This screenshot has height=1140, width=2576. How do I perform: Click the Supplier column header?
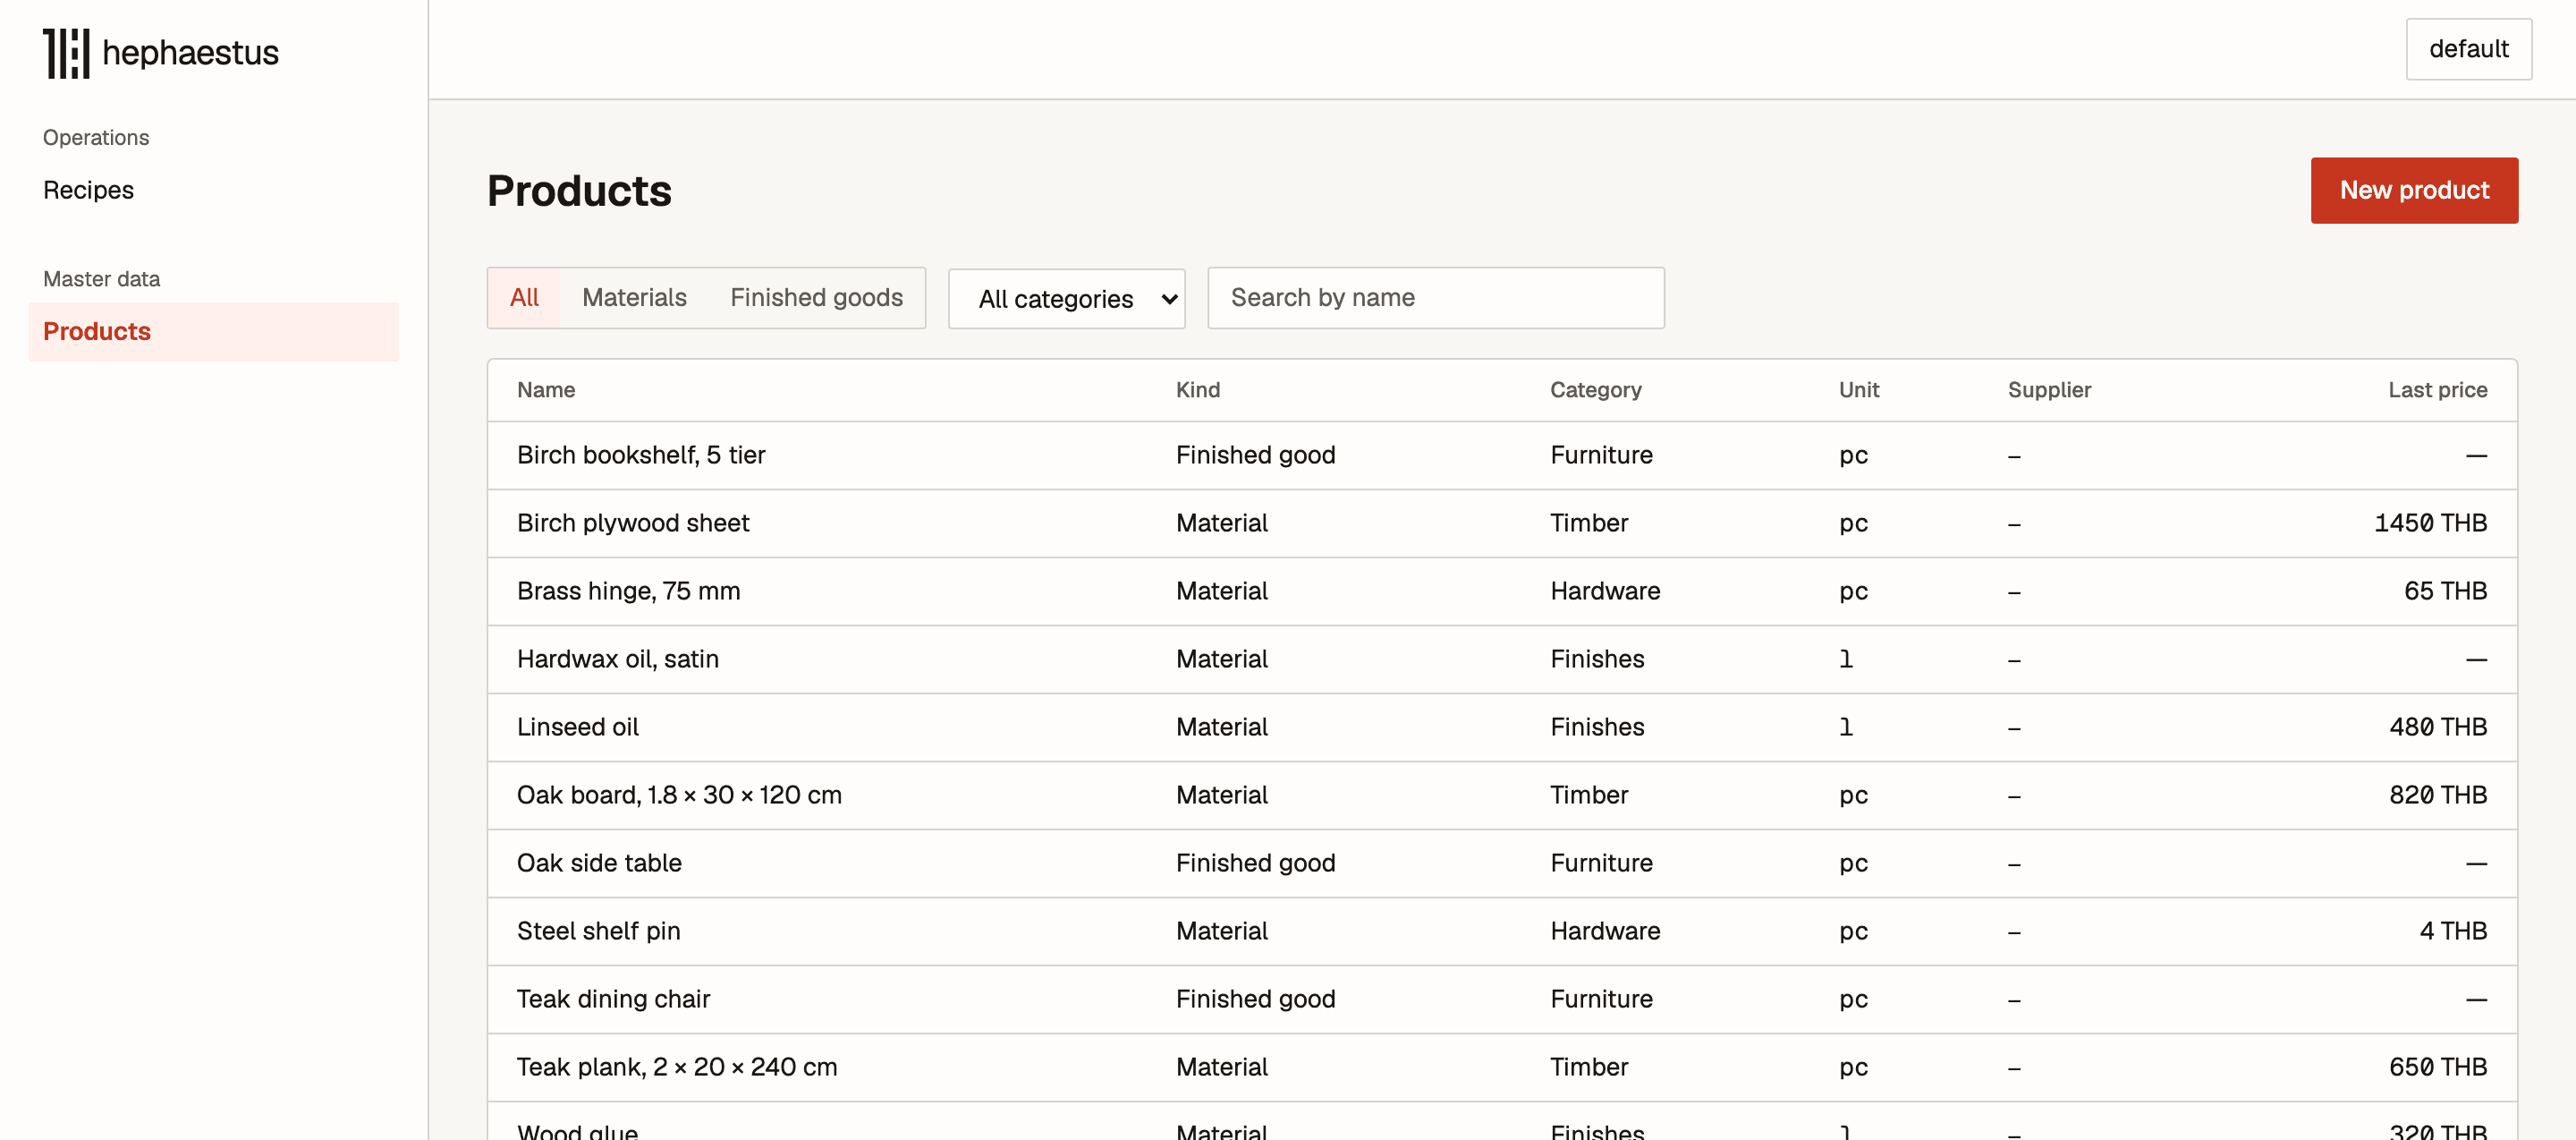[2049, 390]
